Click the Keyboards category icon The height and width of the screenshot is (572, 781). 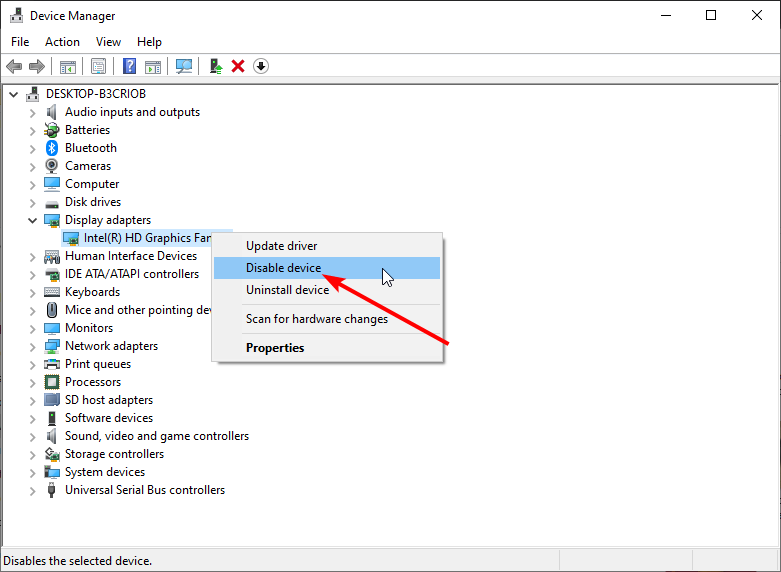[x=52, y=292]
